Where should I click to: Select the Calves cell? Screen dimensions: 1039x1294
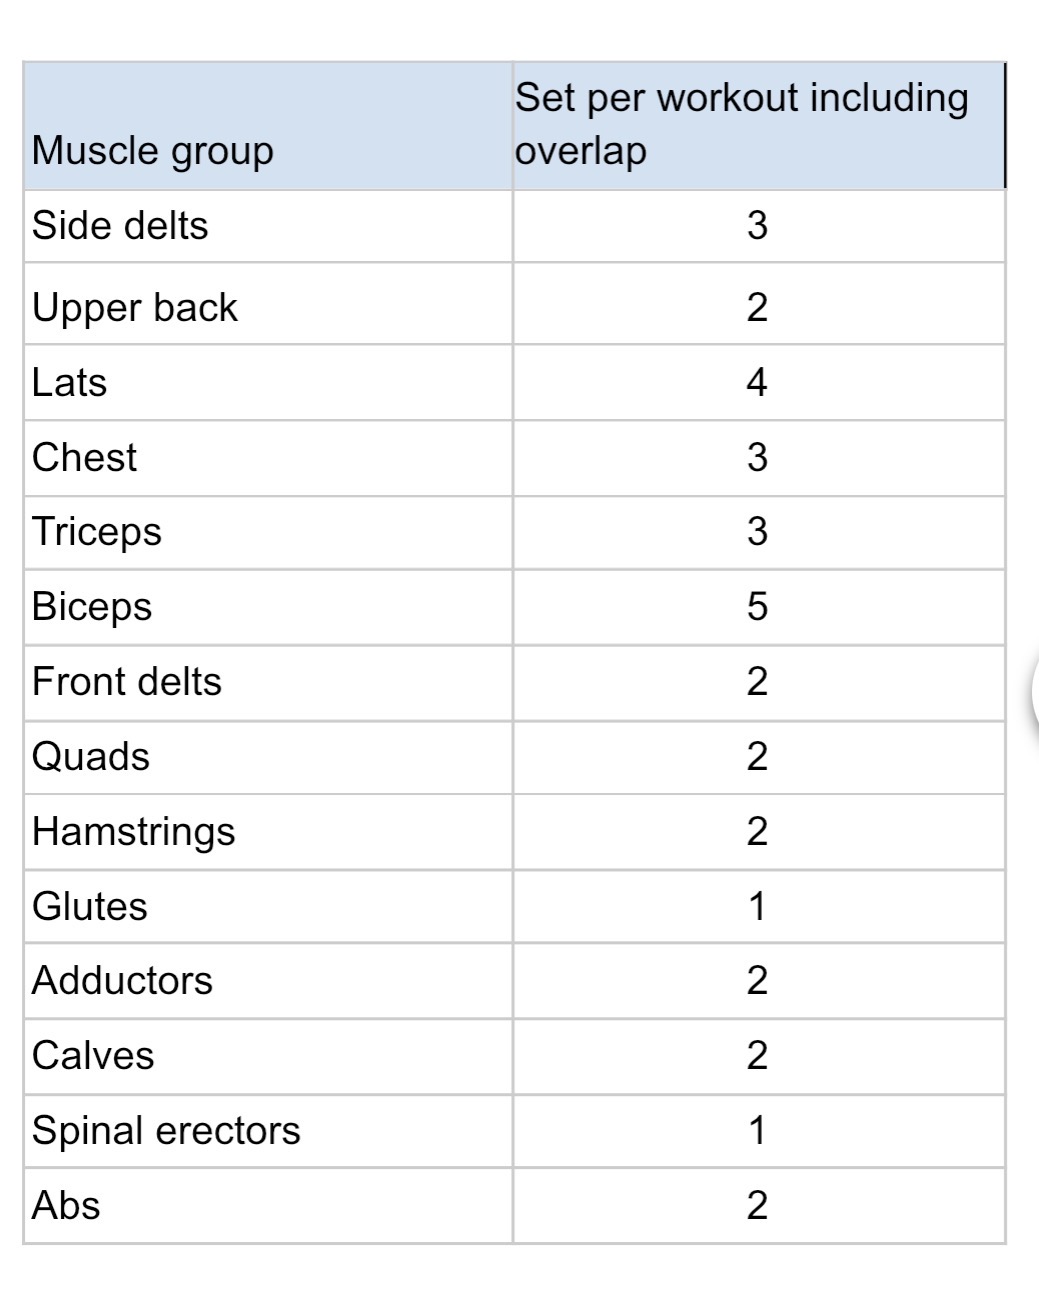tap(268, 1056)
